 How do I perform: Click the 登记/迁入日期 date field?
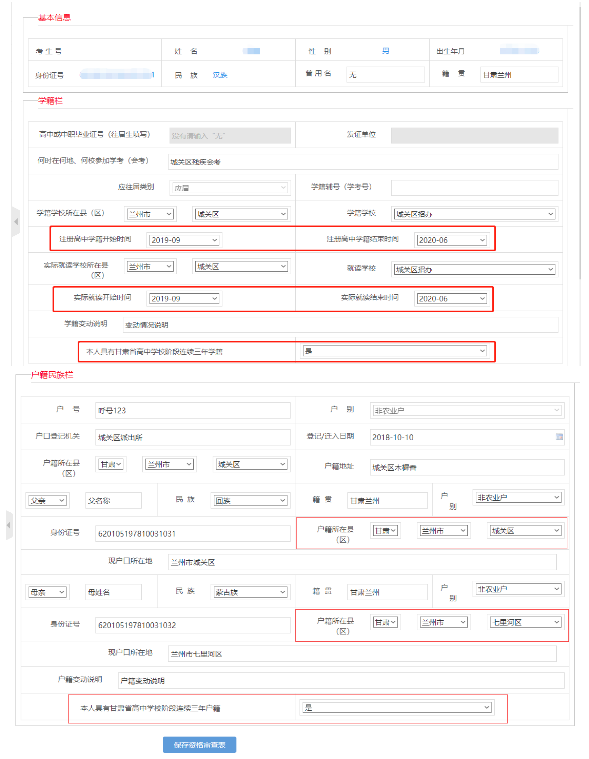(x=467, y=437)
